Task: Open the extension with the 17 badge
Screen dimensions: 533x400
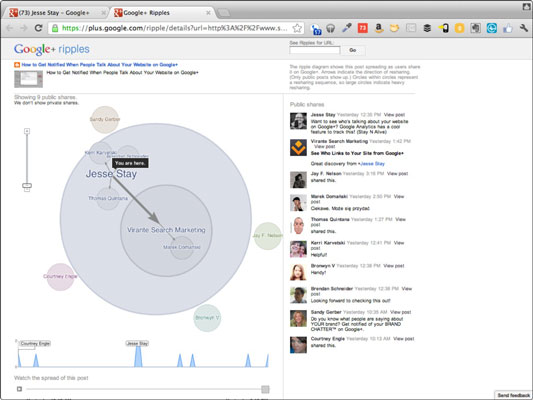Action: (x=316, y=29)
